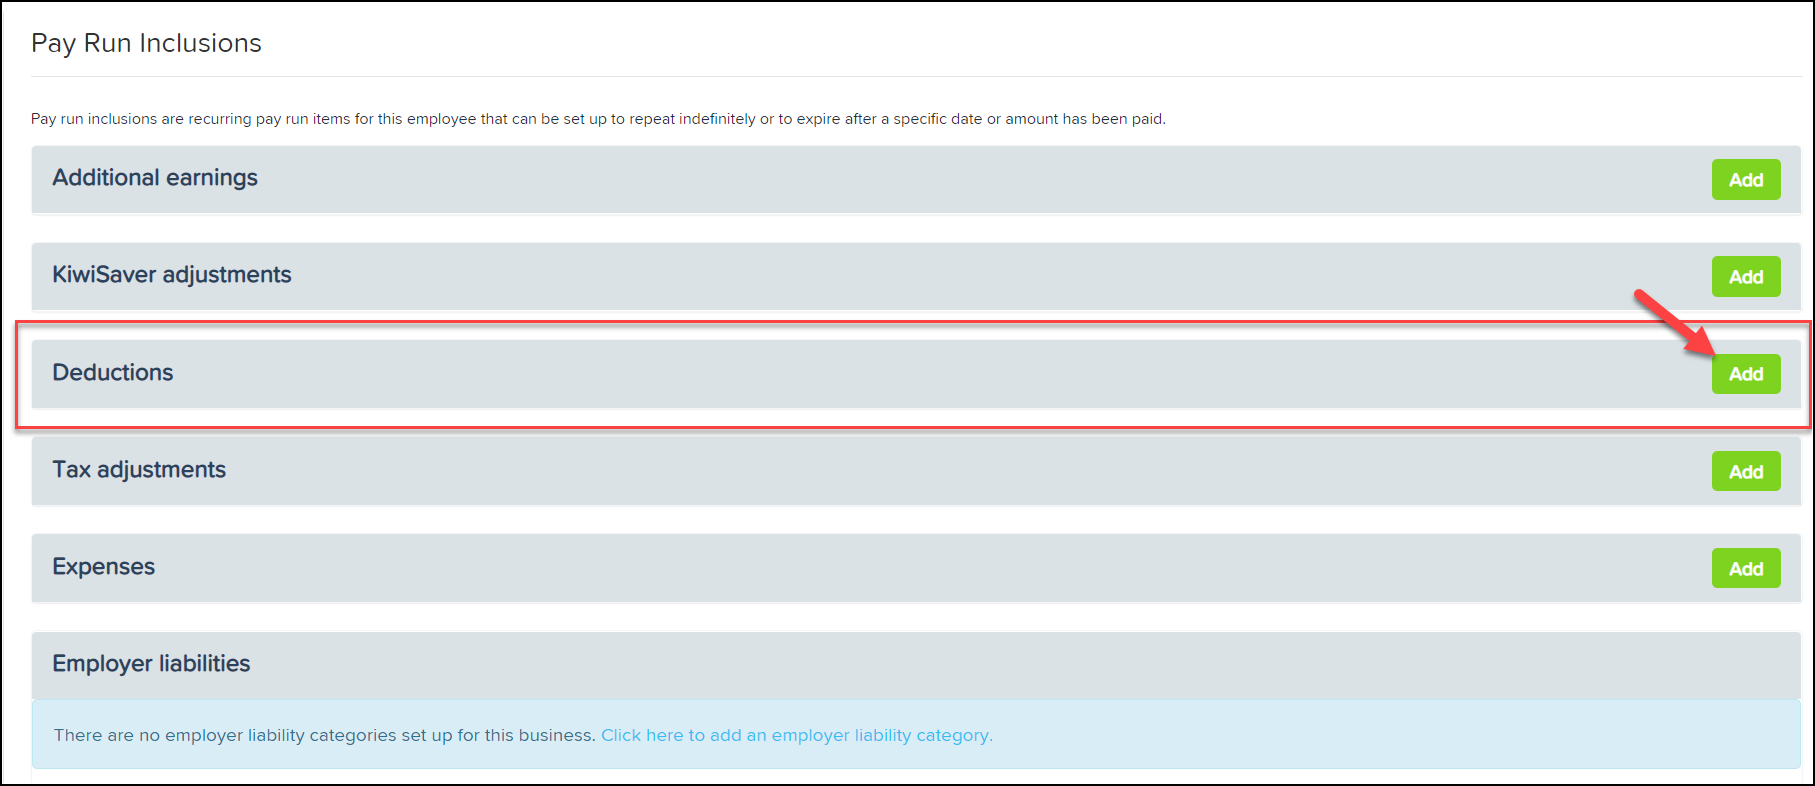This screenshot has height=786, width=1815.
Task: Click the empty right side of the blue notice box
Action: click(x=1400, y=735)
